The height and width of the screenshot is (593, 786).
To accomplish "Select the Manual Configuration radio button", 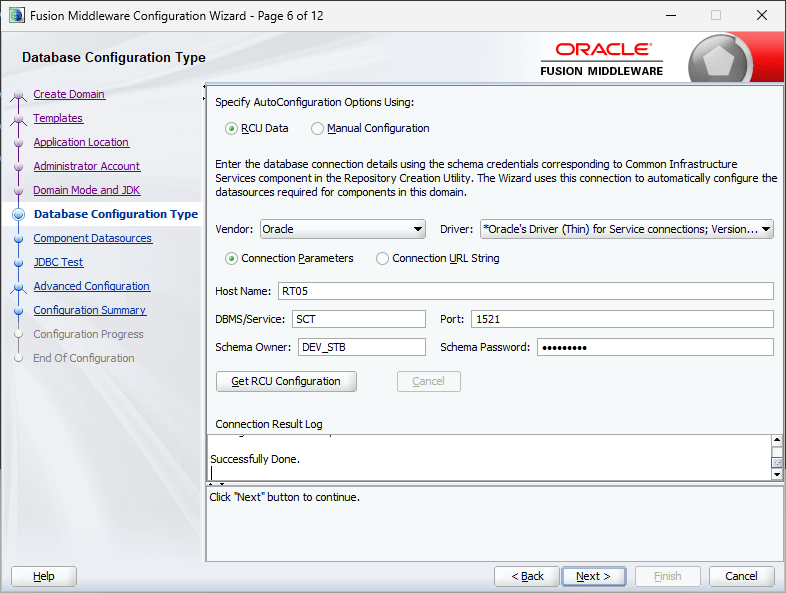I will click(317, 129).
